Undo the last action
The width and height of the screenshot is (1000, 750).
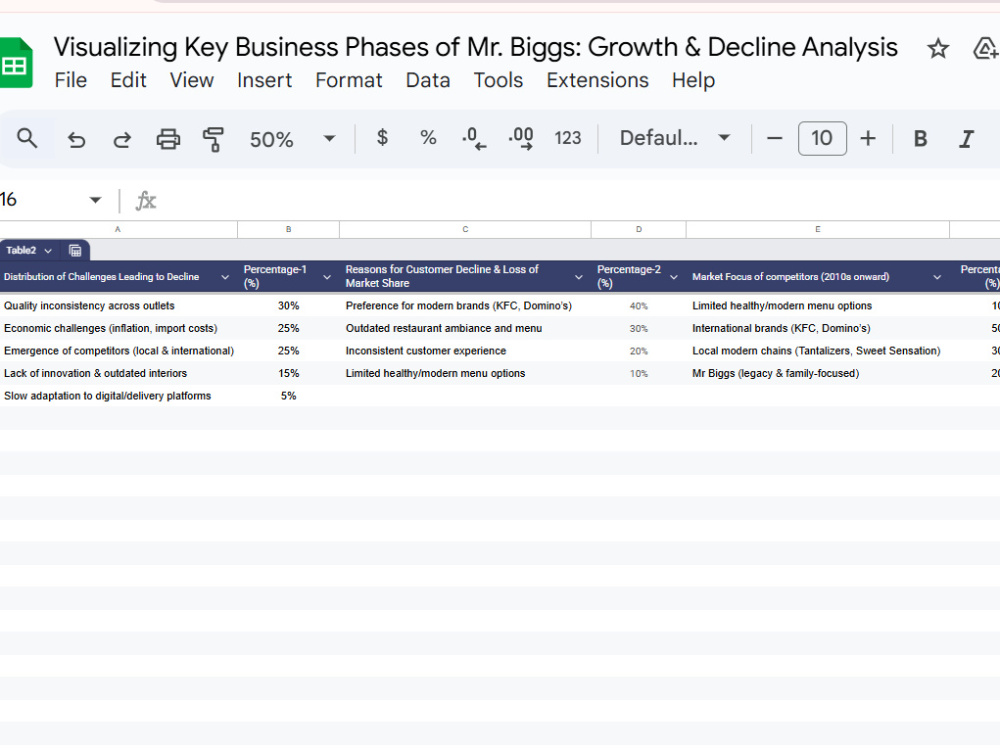[x=76, y=139]
